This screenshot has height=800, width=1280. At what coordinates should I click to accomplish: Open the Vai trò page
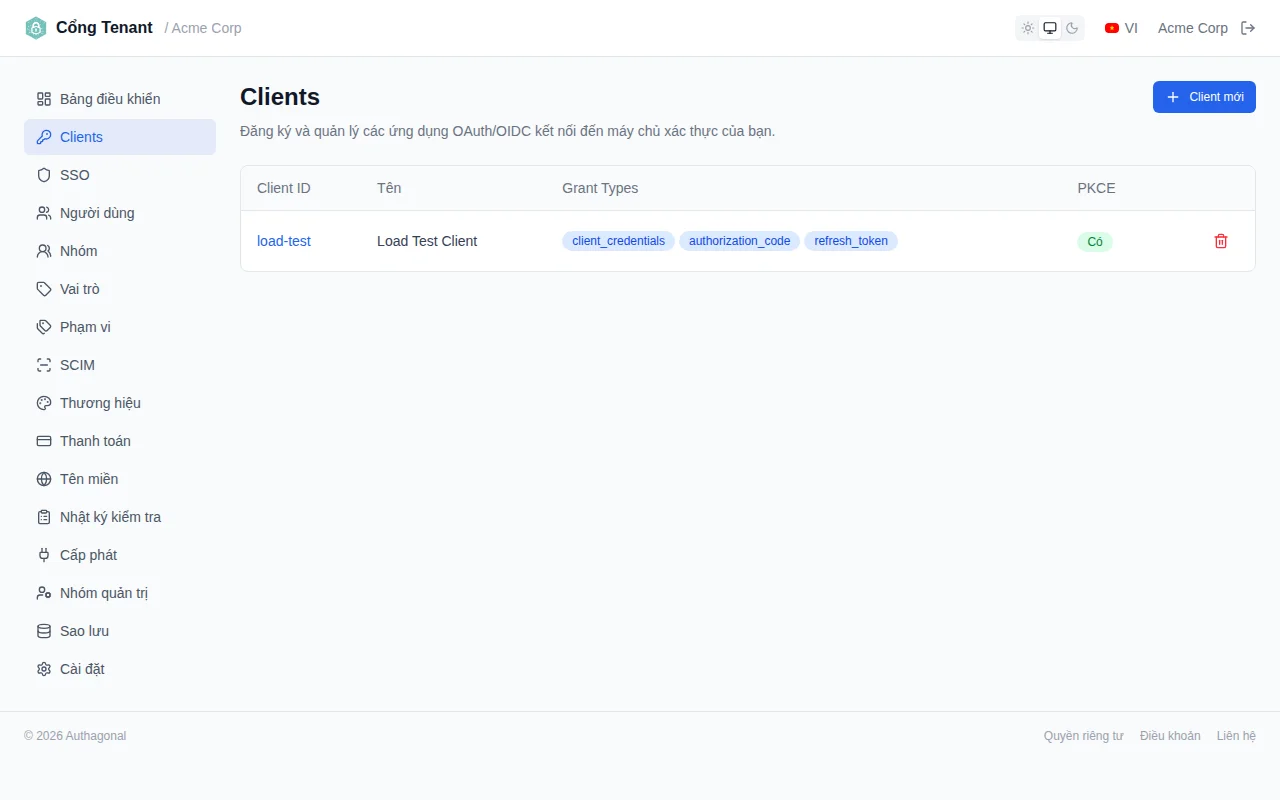120,289
